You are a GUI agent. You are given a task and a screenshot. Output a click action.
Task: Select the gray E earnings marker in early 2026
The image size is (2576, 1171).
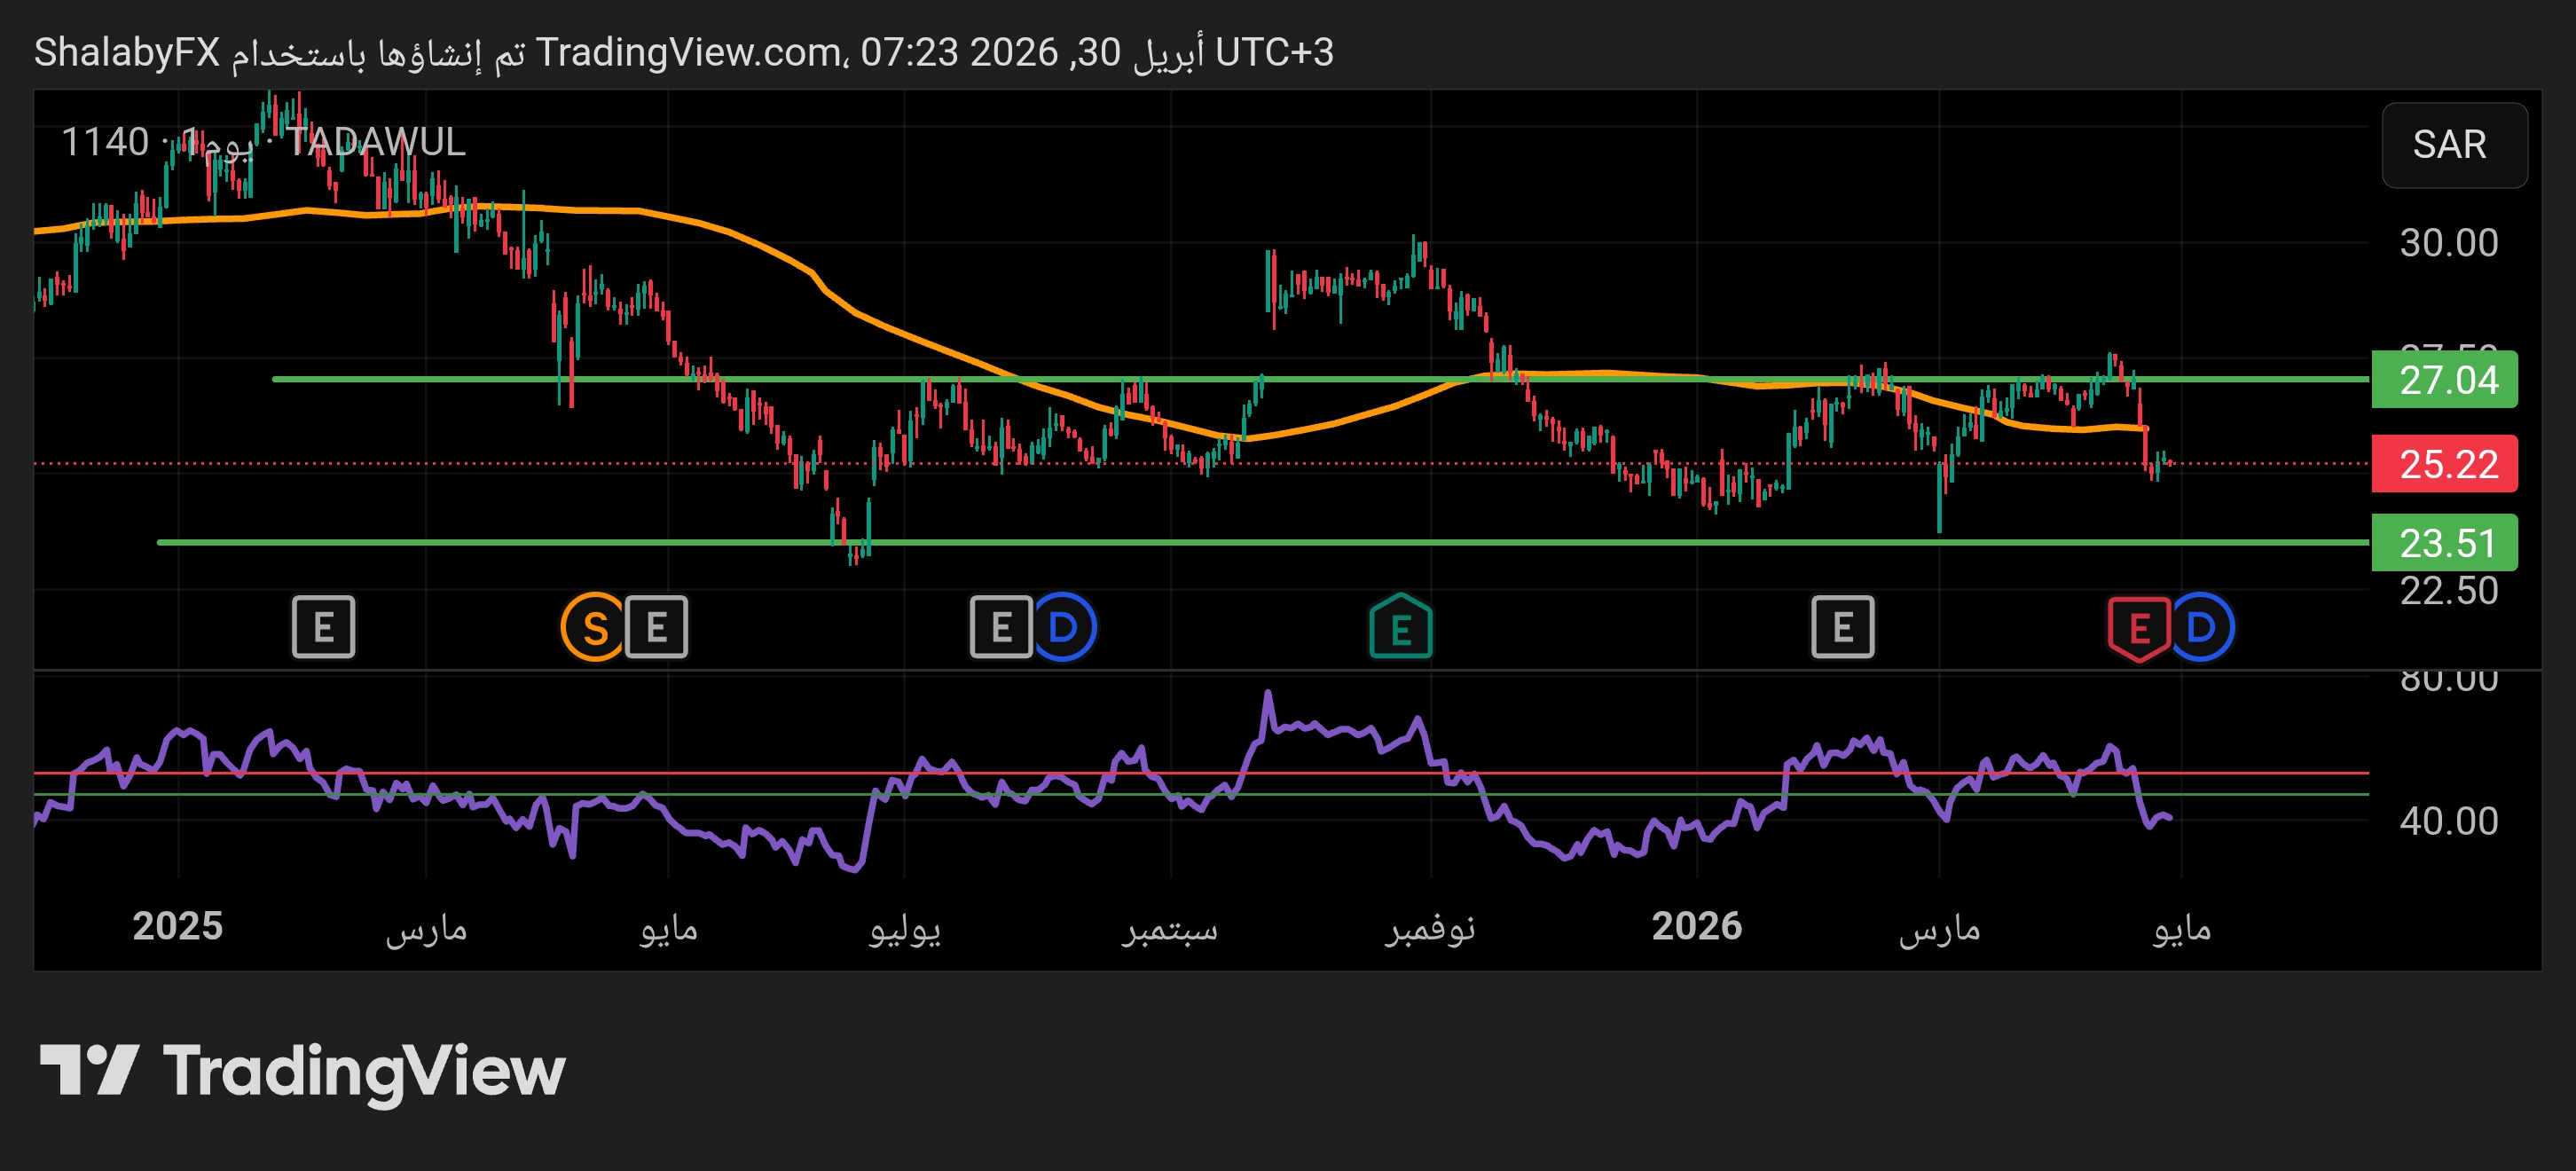point(1842,627)
